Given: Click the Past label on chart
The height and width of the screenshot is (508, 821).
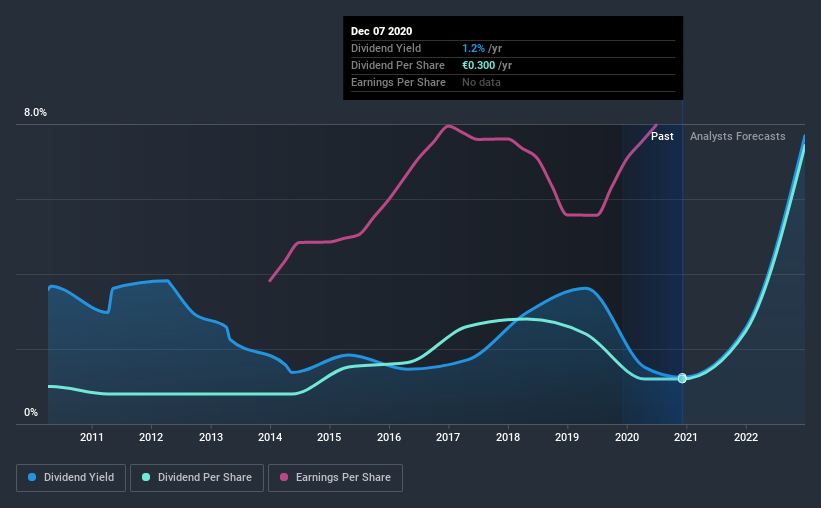Looking at the screenshot, I should coord(662,136).
